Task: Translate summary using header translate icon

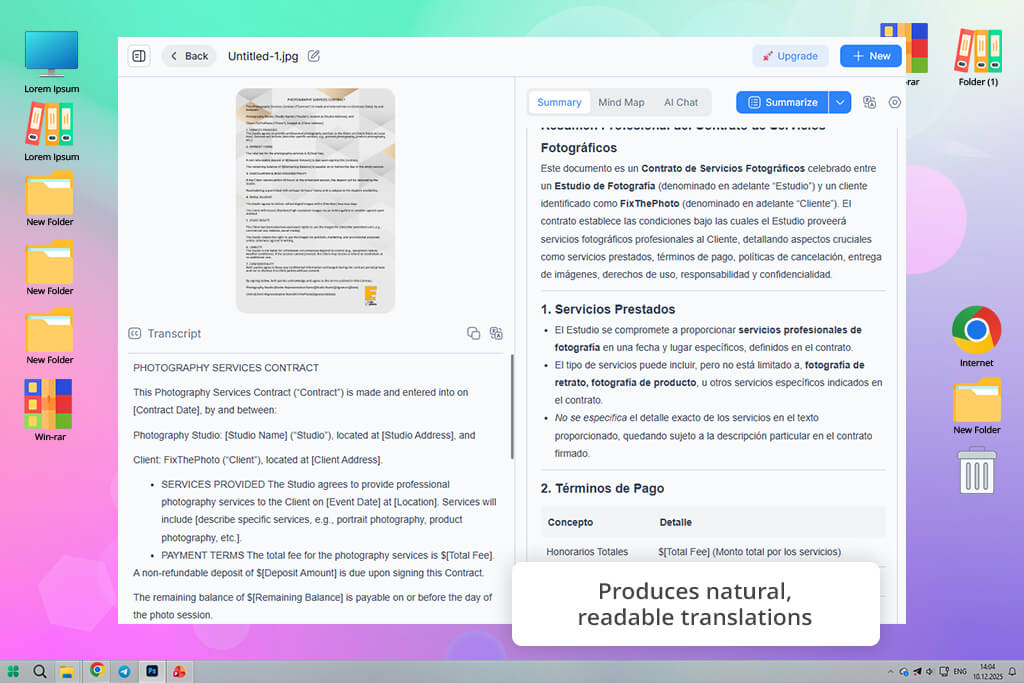Action: (869, 103)
